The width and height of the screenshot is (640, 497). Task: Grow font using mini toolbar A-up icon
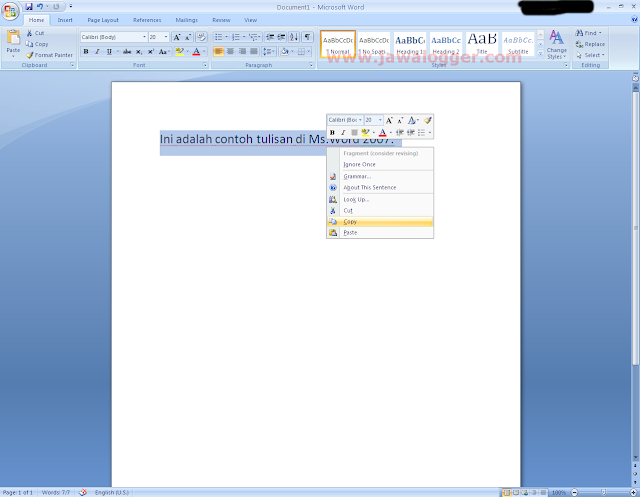(389, 120)
